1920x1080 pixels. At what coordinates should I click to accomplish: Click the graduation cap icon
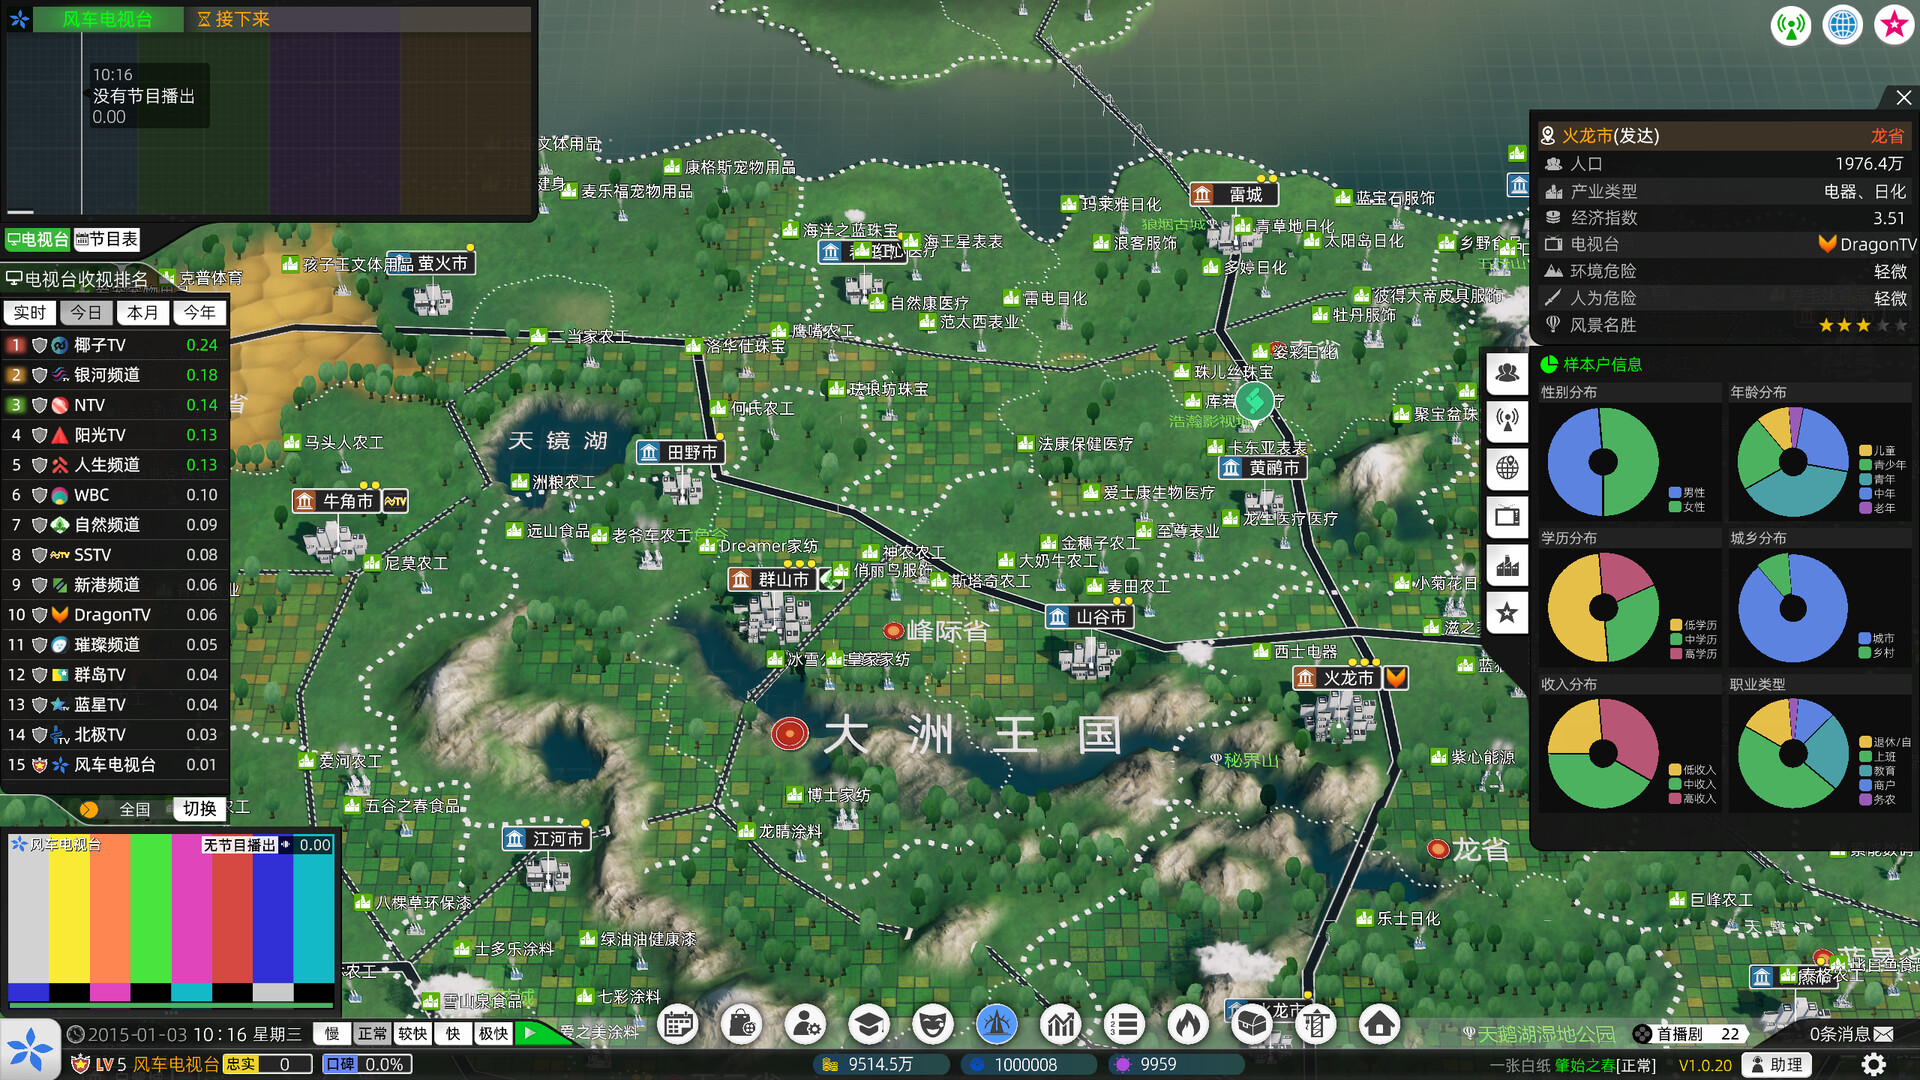869,1024
